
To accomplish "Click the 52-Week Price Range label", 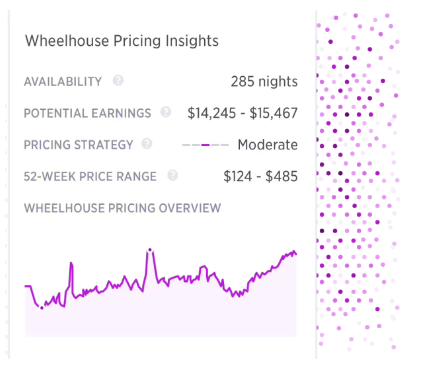I will click(90, 176).
